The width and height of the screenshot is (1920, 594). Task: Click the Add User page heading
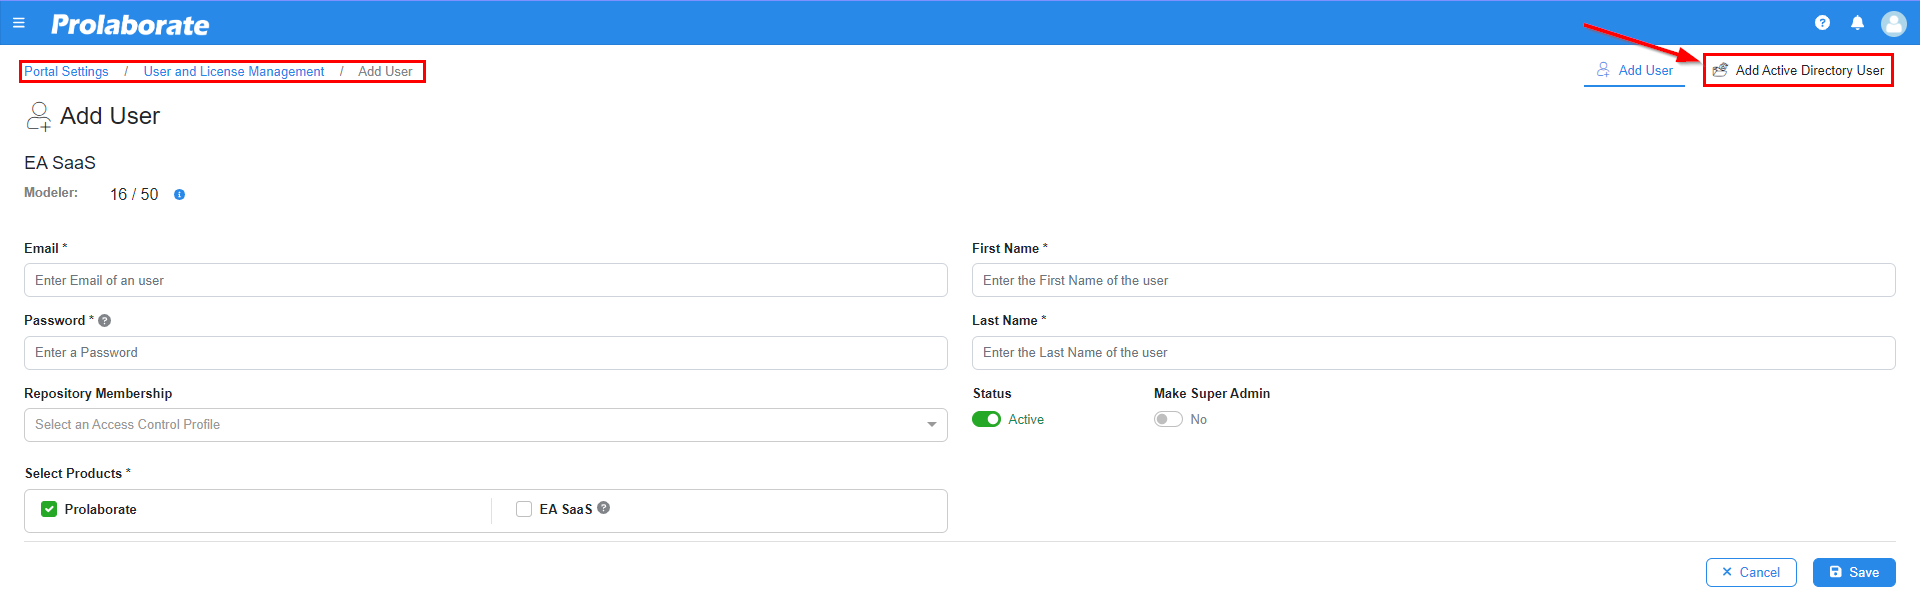click(110, 116)
